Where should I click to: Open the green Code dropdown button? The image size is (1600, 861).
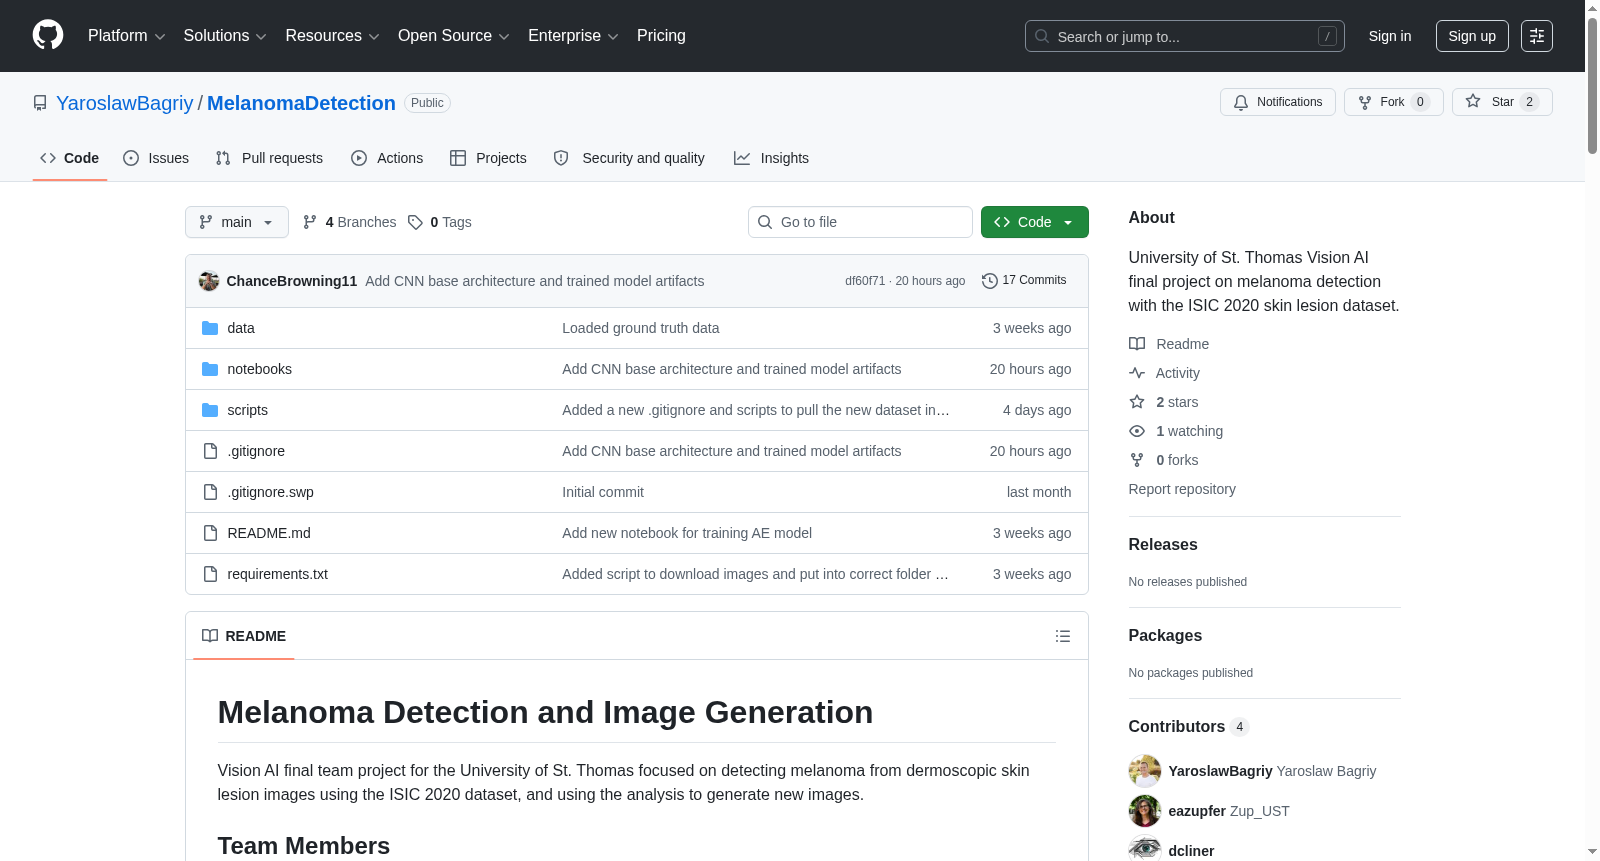[x=1035, y=222]
